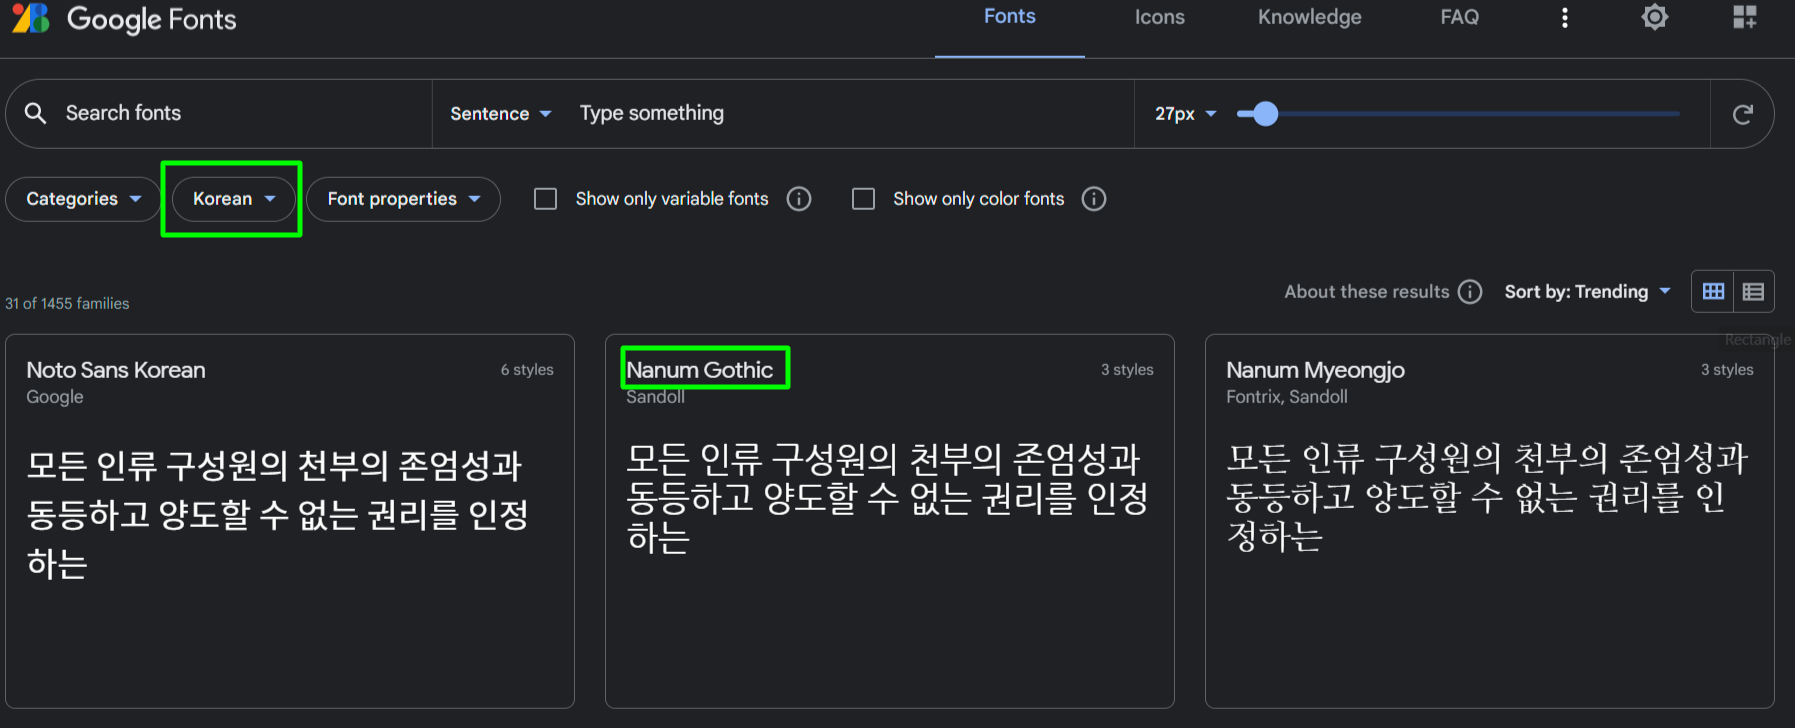Screen dimensions: 1795x728
Task: Open the more options three-dot menu
Action: [x=1565, y=18]
